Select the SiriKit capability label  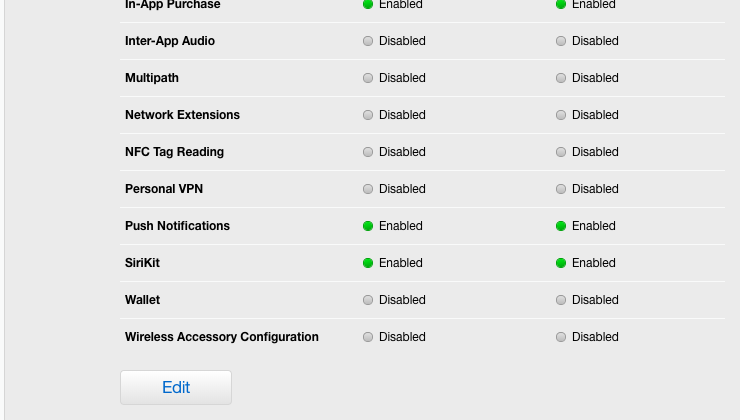coord(143,263)
